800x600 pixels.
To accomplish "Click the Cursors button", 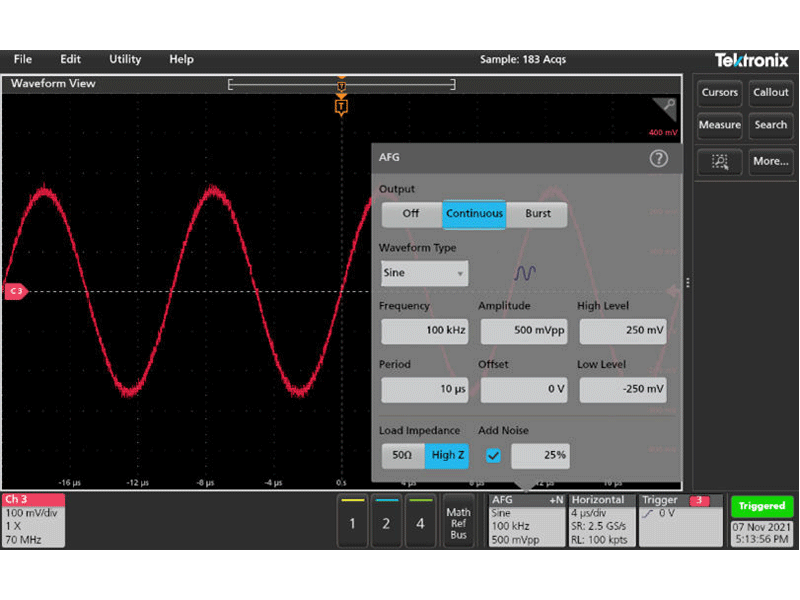I will (x=719, y=92).
